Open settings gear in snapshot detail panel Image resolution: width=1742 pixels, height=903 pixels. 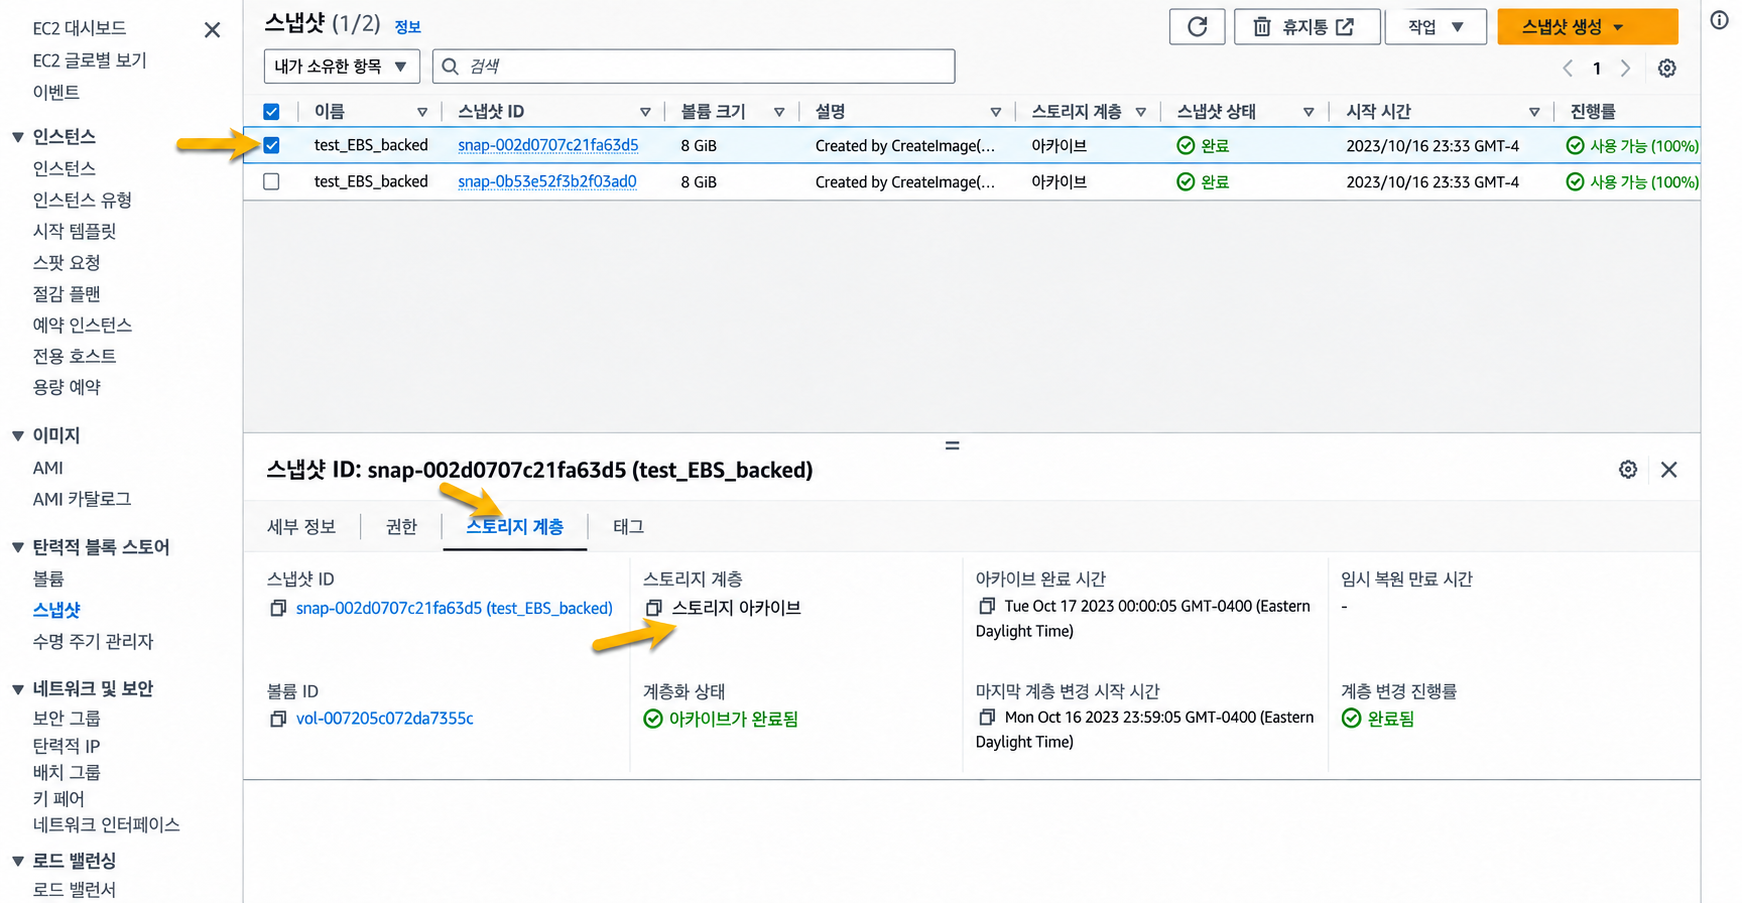(x=1628, y=470)
